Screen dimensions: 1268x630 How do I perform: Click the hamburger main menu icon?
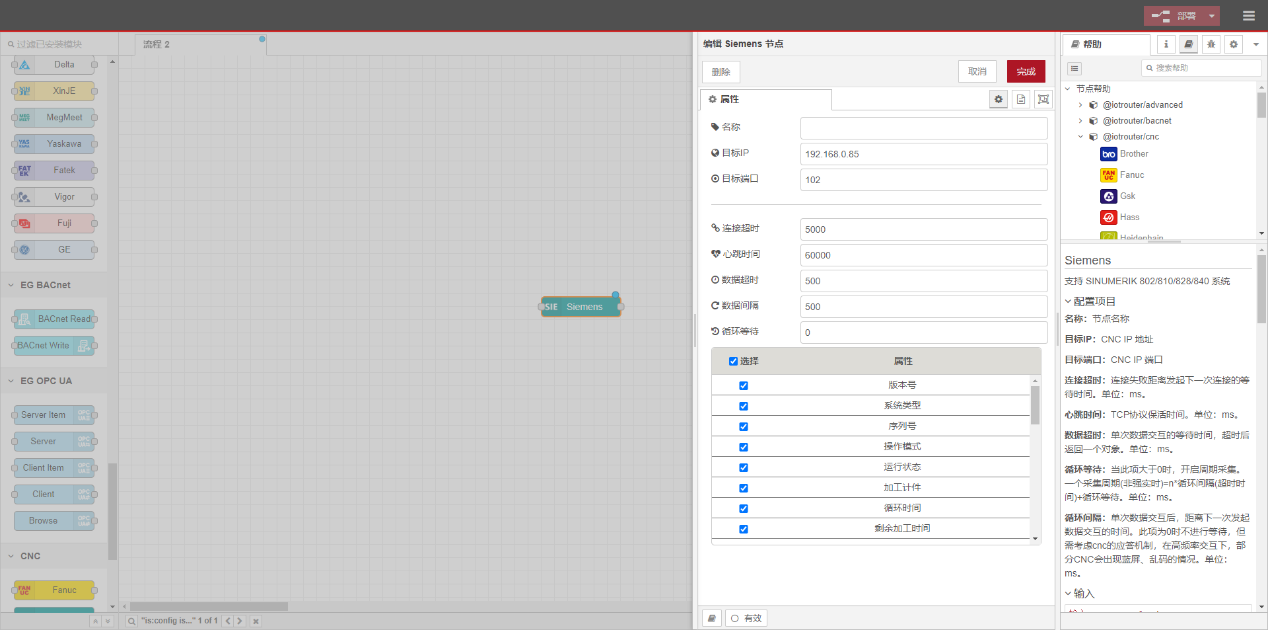1248,16
